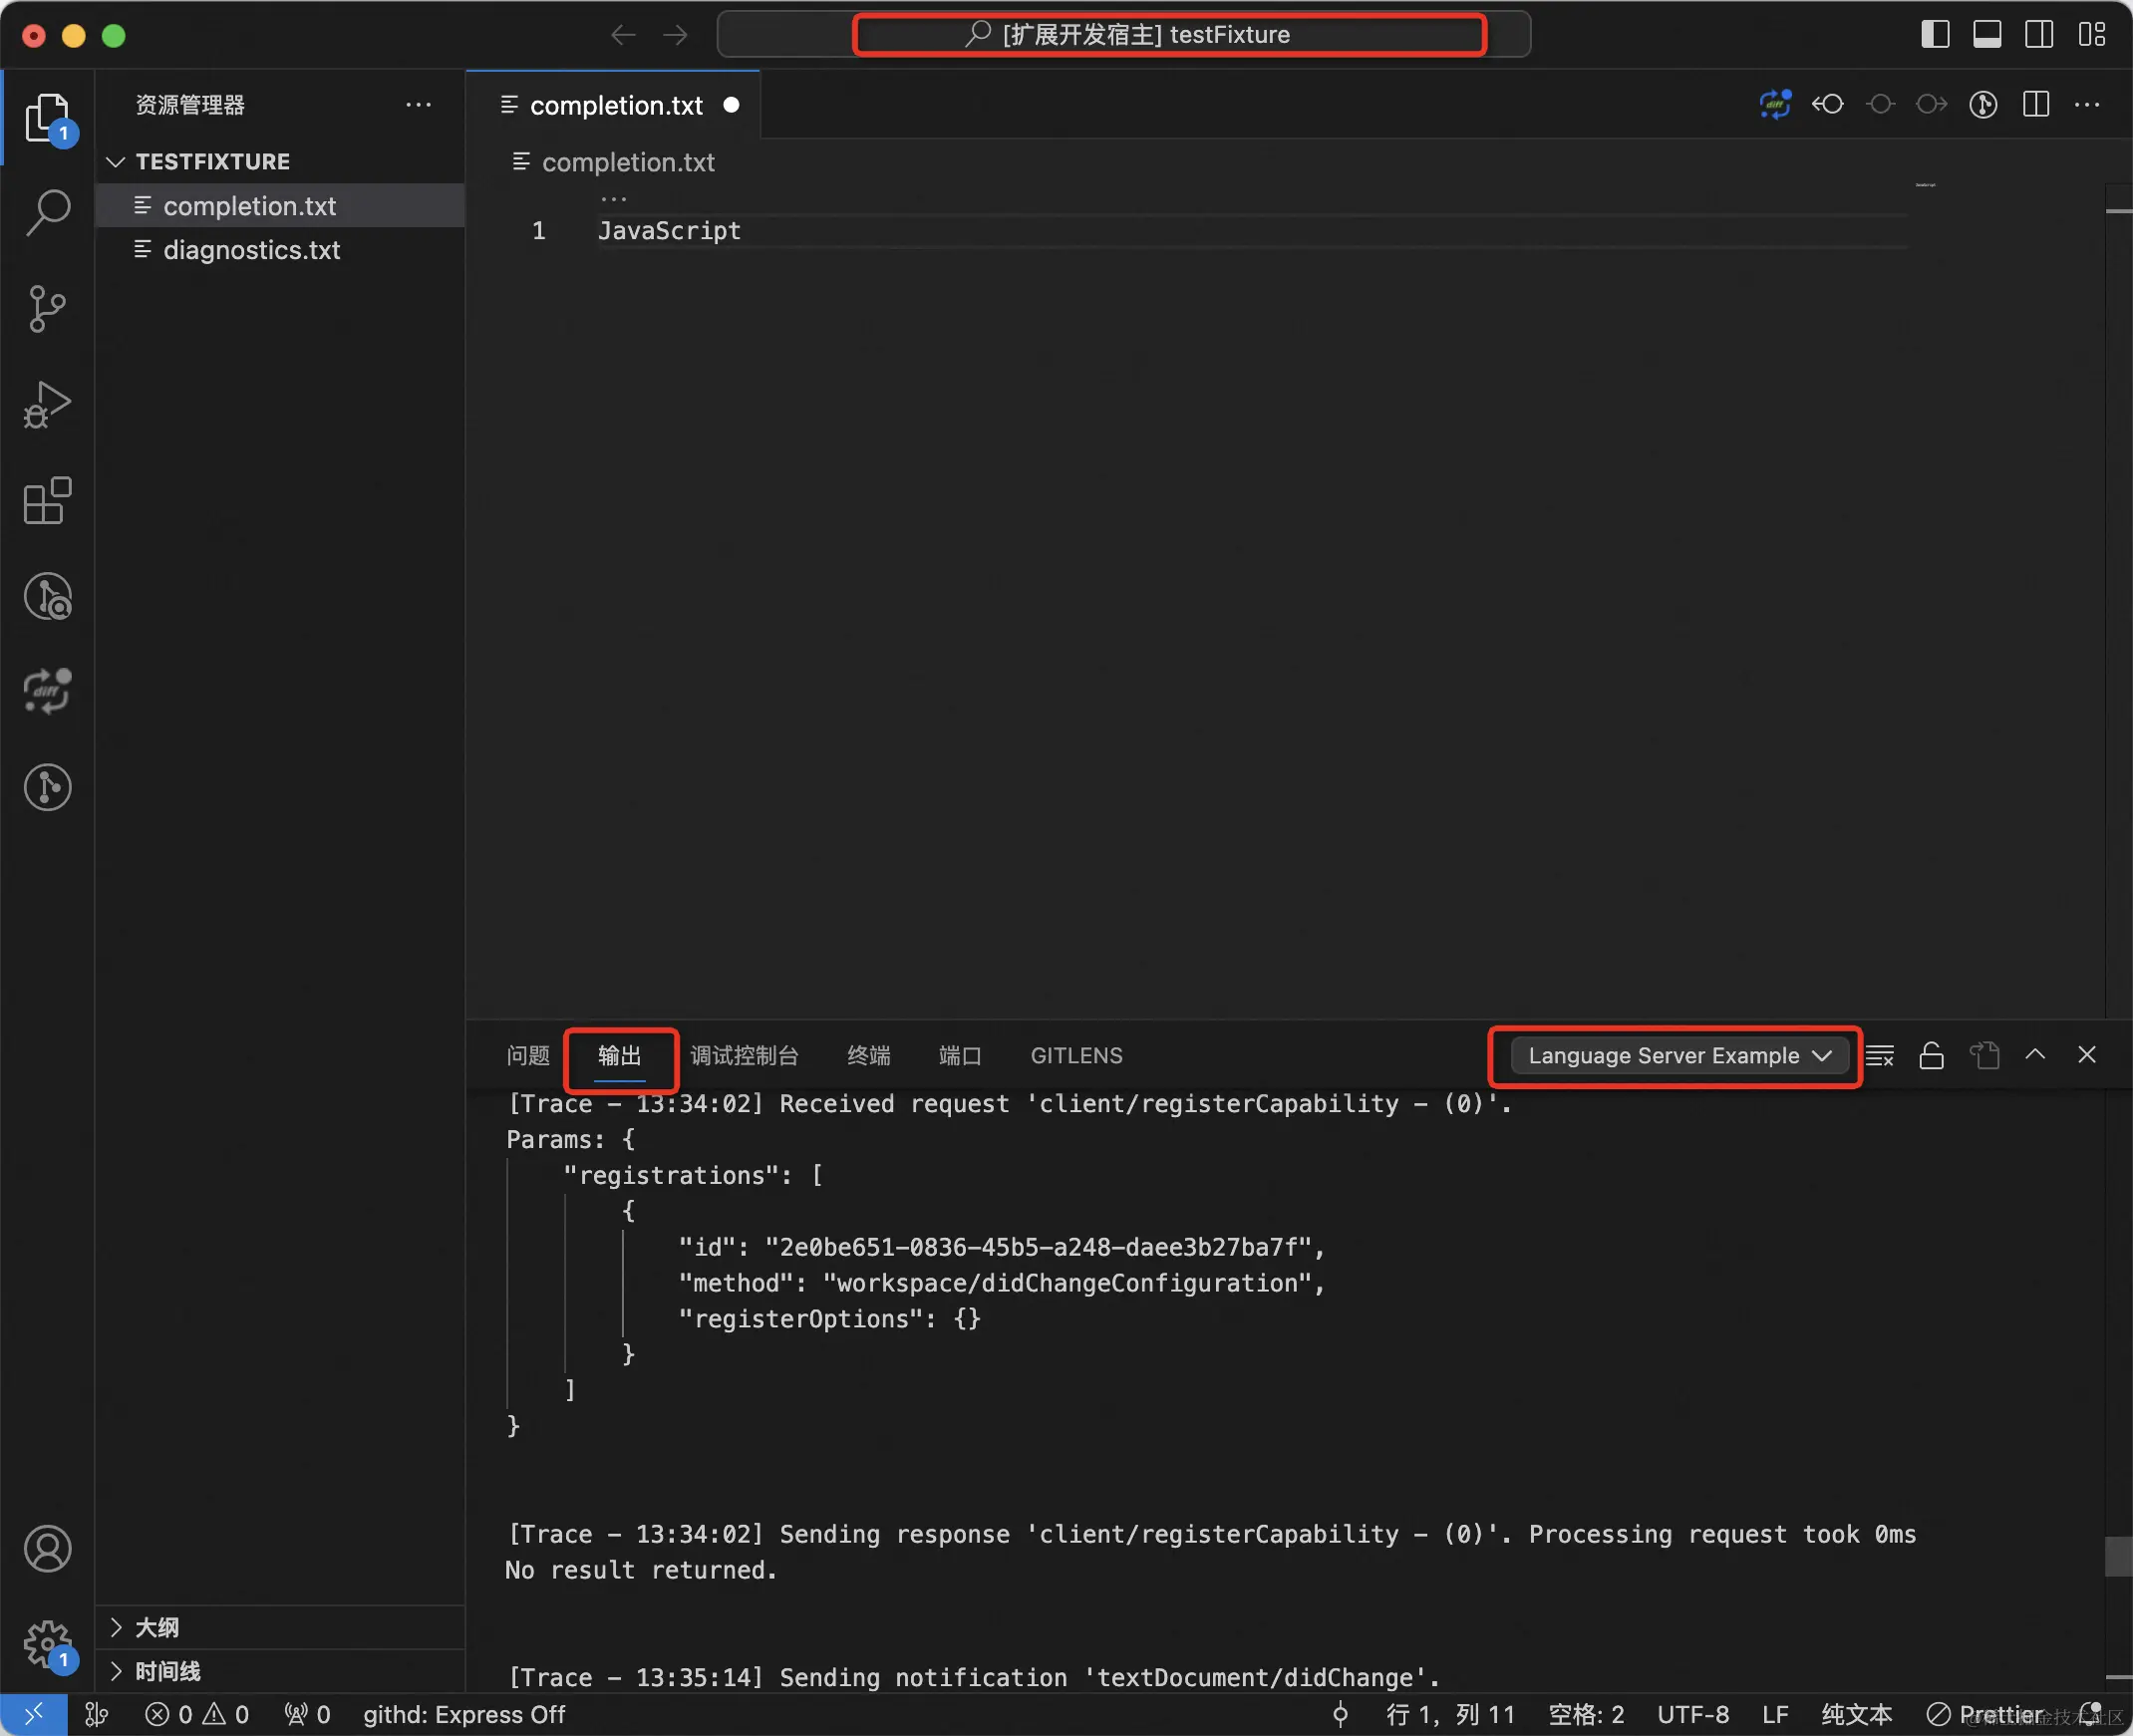Open the GitLens Inspect activity icon

pyautogui.click(x=47, y=596)
